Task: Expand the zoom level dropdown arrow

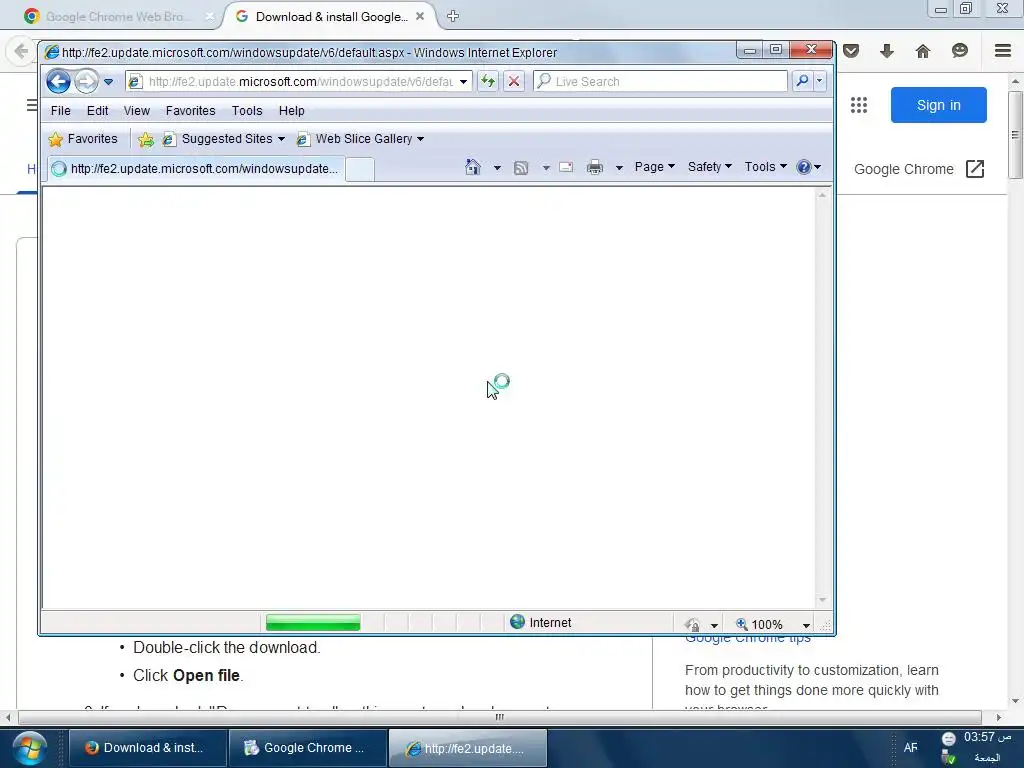Action: coord(807,625)
